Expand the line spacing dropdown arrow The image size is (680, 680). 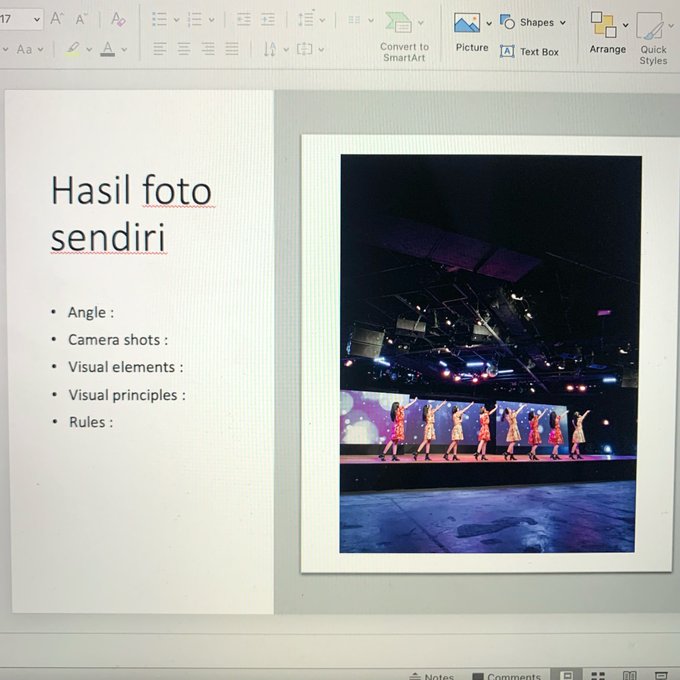(322, 20)
